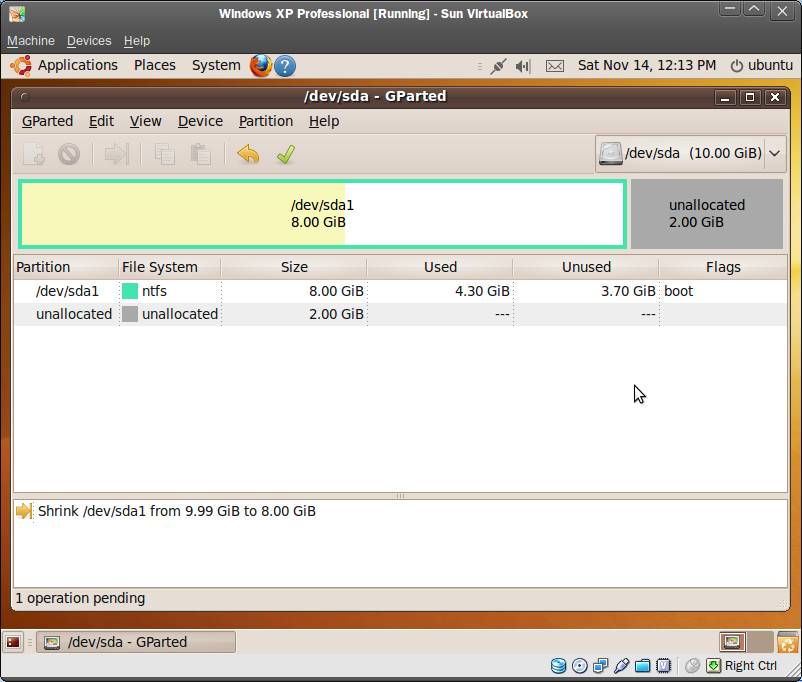Image resolution: width=802 pixels, height=682 pixels.
Task: Minimize the GParted window
Action: tap(725, 97)
